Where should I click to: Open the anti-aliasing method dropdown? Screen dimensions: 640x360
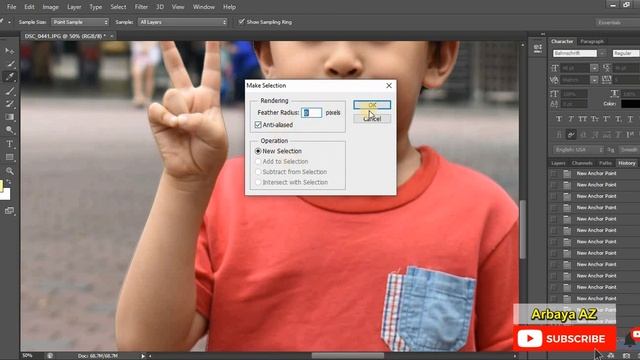pyautogui.click(x=629, y=150)
